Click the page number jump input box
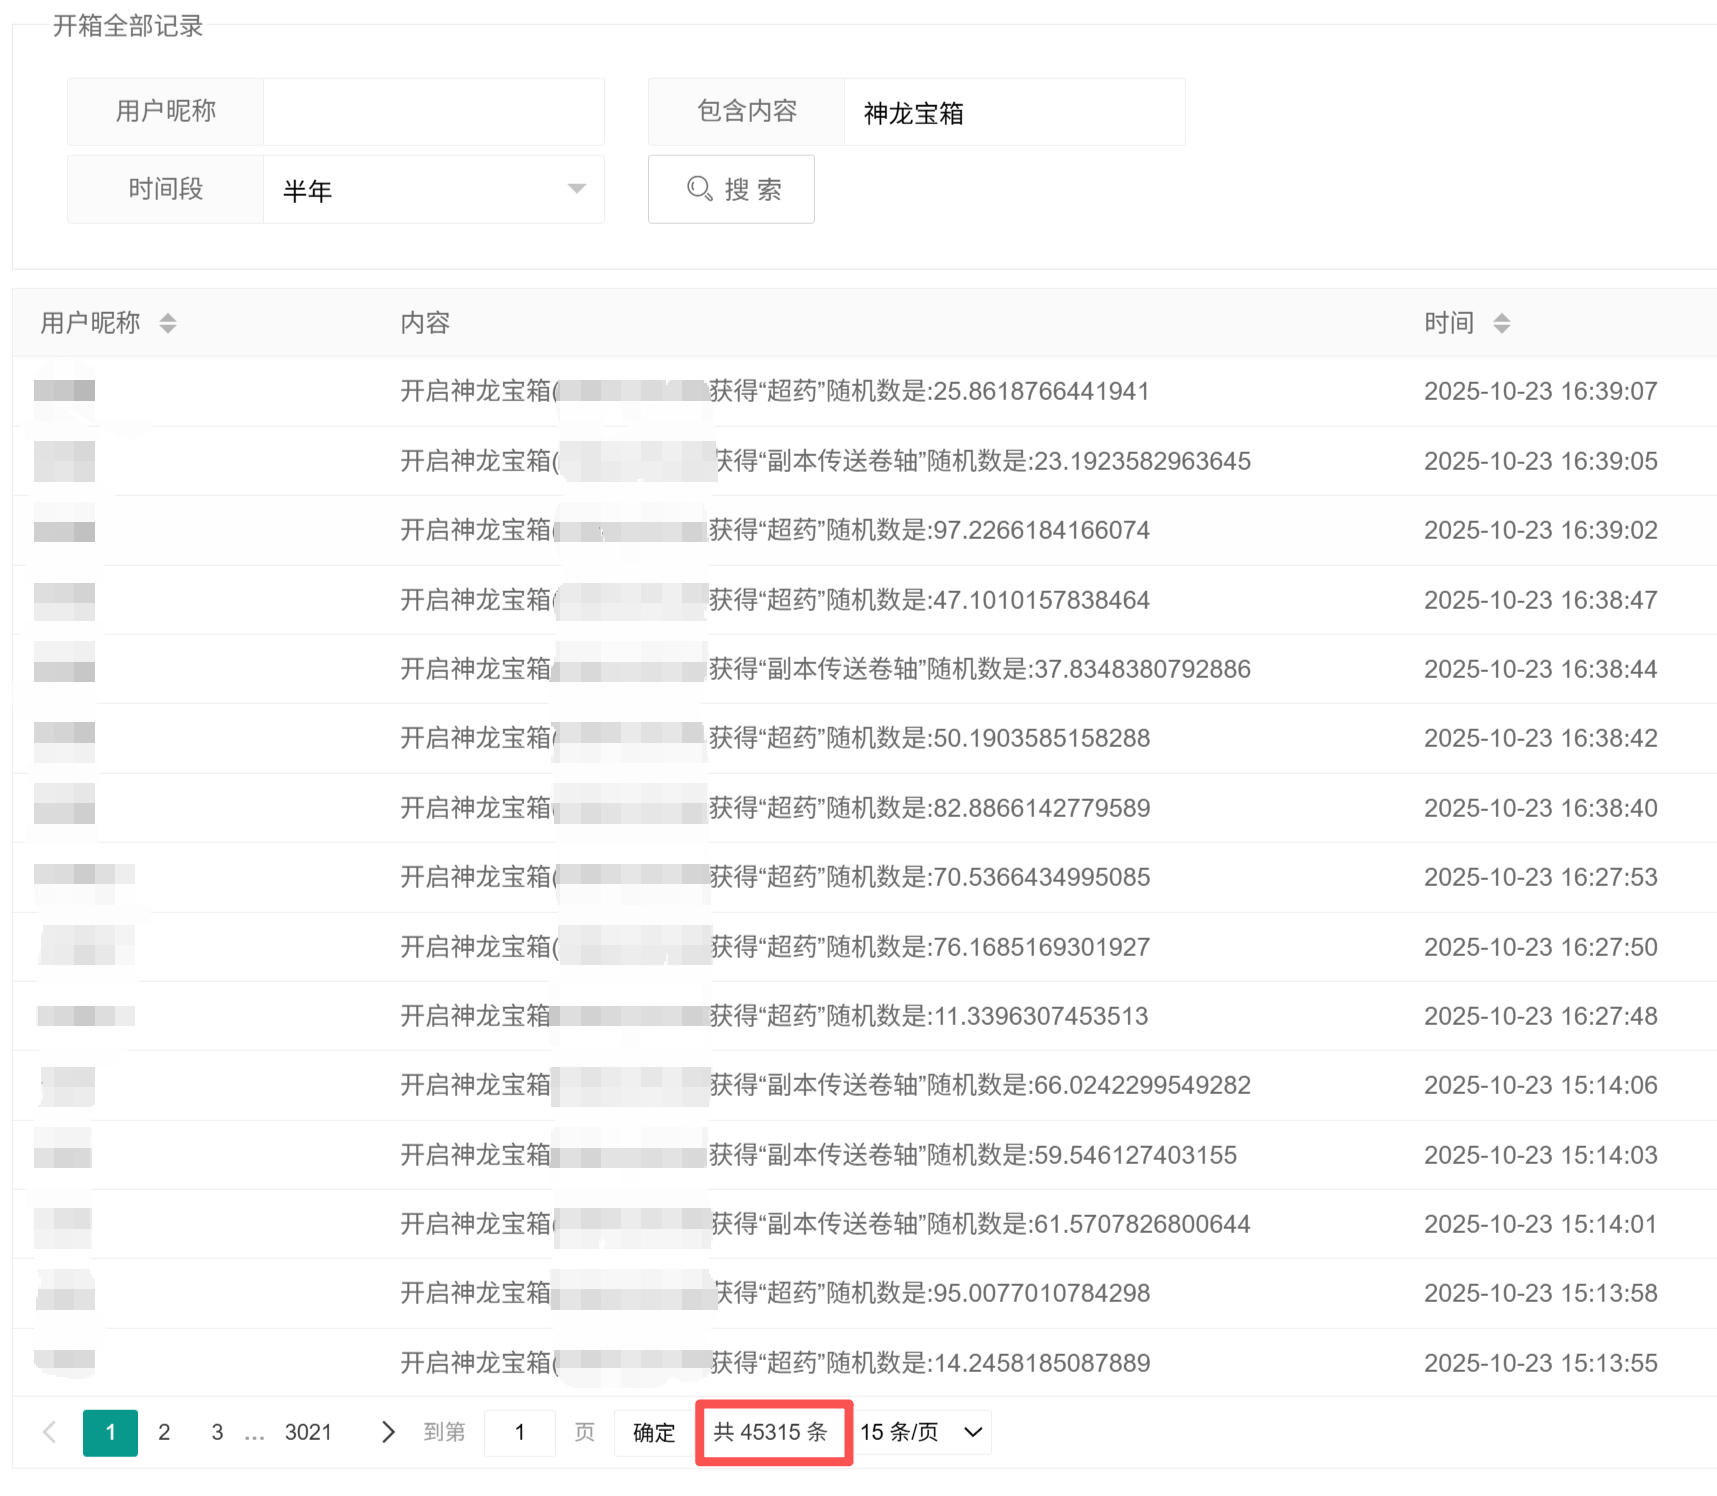 point(519,1432)
